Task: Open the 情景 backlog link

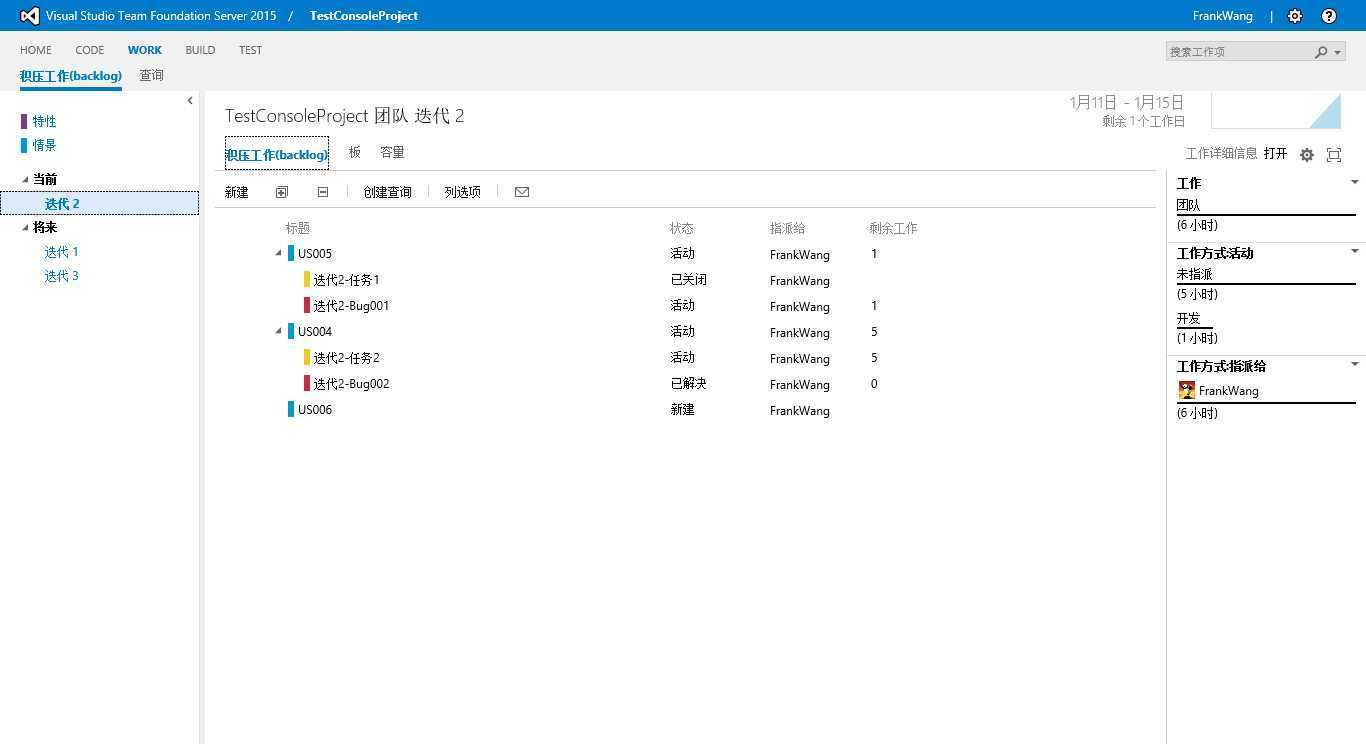Action: [x=44, y=145]
